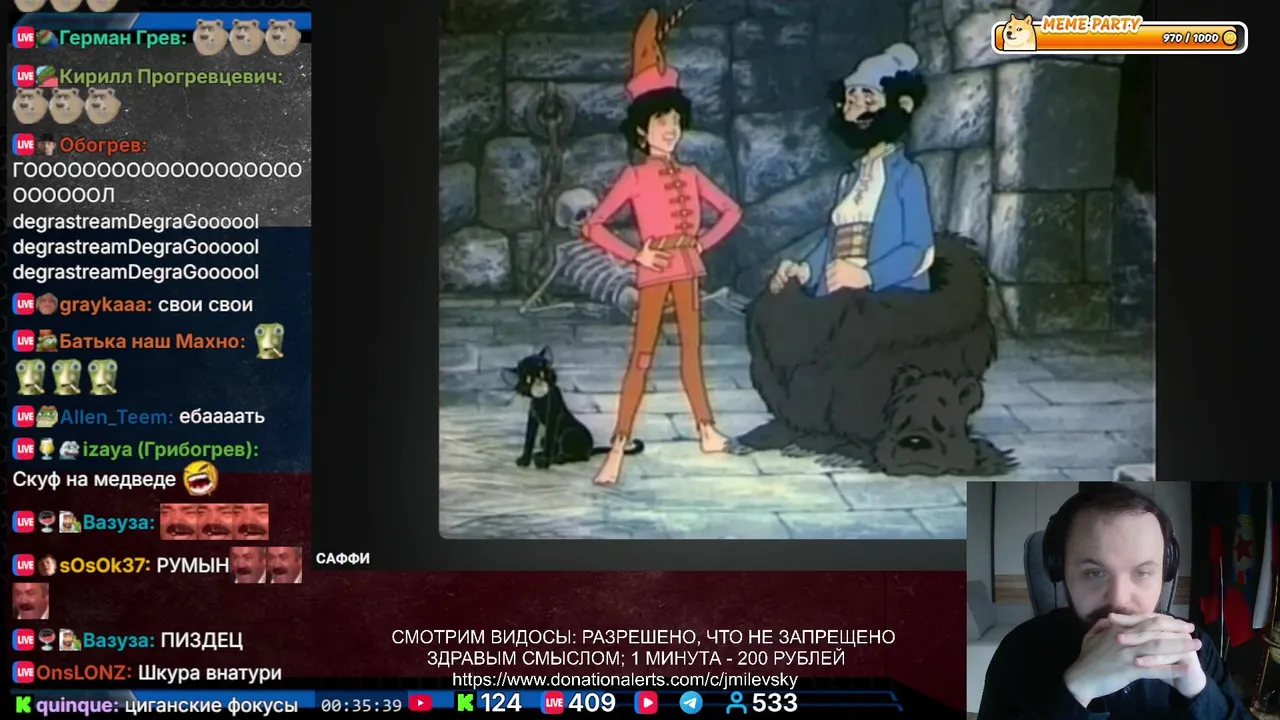Click the СМОТРИМ ВИДОСЫ rules text
1280x720 pixels.
tap(643, 647)
